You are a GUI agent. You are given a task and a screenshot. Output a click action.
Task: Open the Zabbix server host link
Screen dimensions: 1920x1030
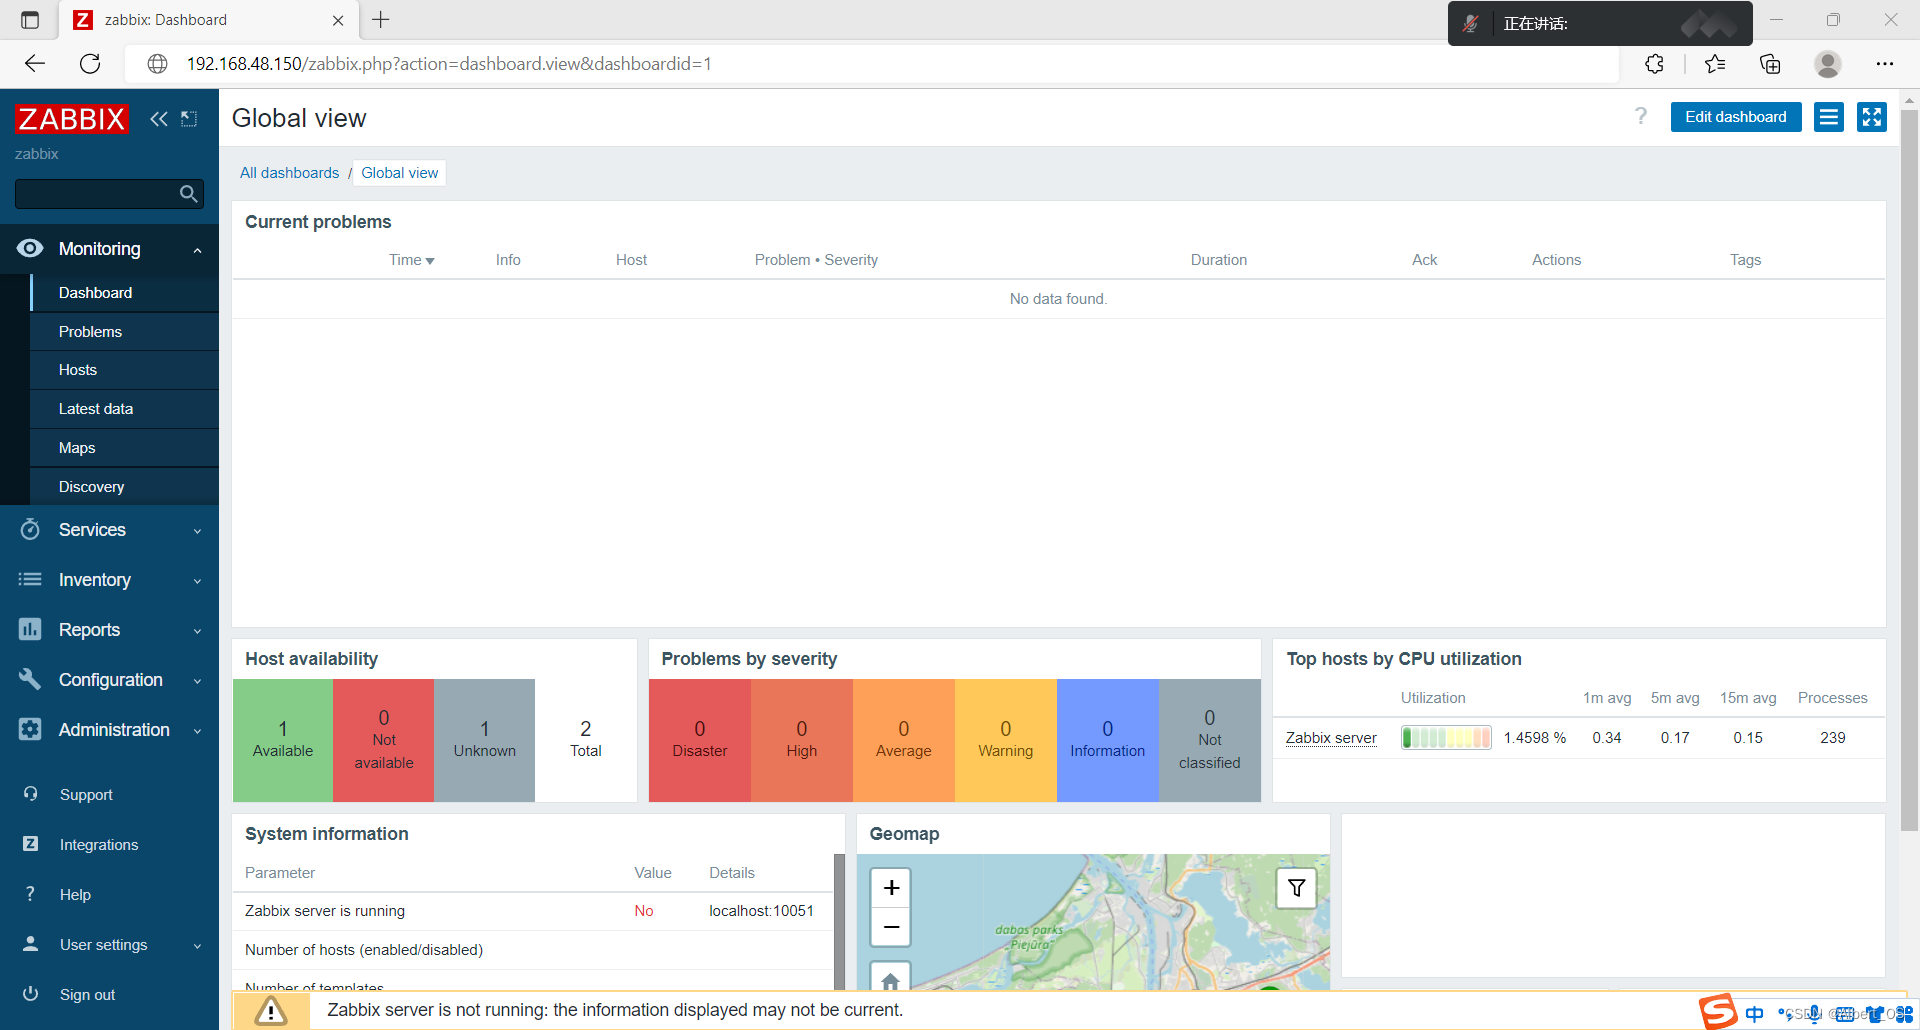point(1330,738)
